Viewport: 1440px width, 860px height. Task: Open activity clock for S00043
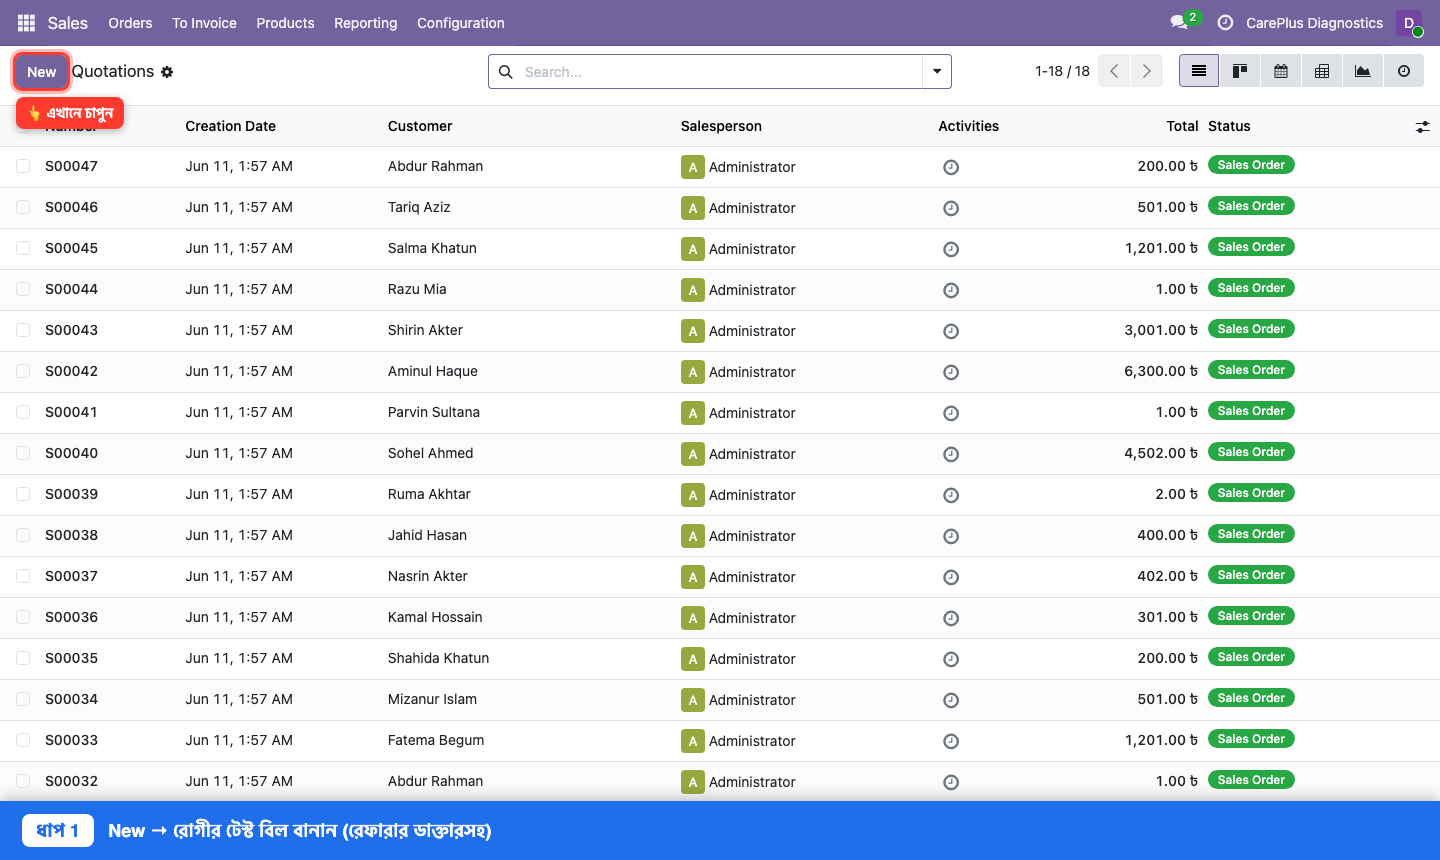[951, 331]
